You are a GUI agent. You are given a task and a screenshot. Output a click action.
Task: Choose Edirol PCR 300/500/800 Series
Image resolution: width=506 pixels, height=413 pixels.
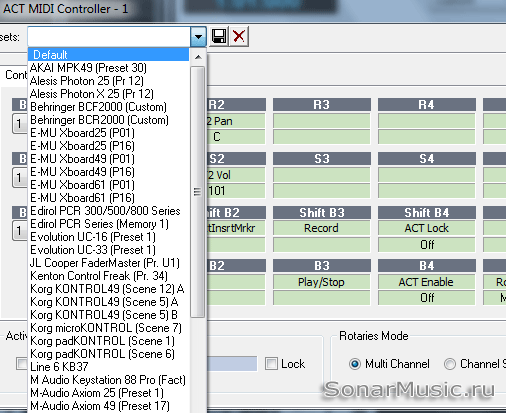[x=108, y=211]
